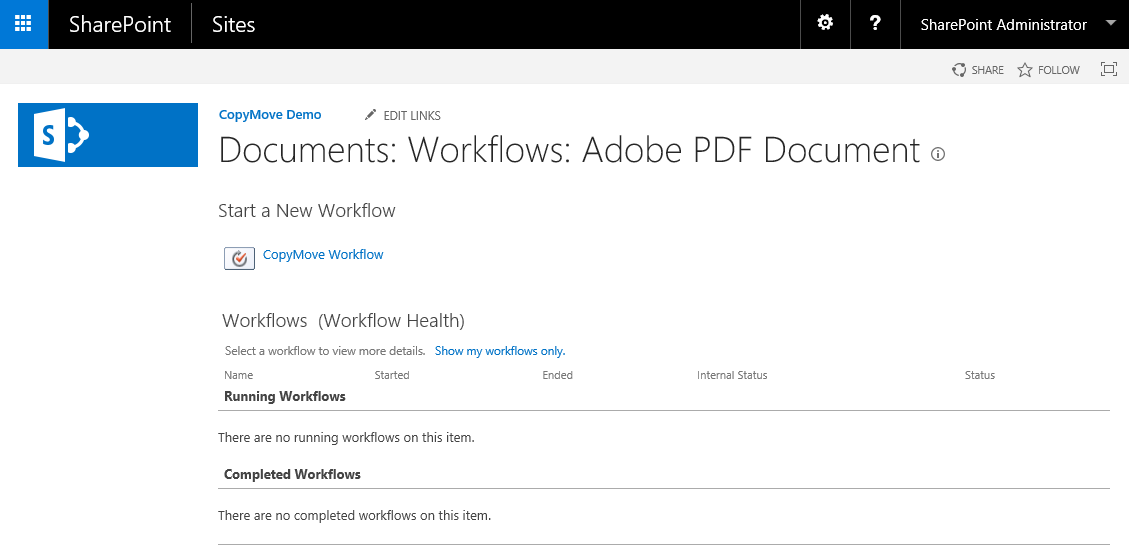The height and width of the screenshot is (552, 1129).
Task: Click the Status column header
Action: point(980,375)
